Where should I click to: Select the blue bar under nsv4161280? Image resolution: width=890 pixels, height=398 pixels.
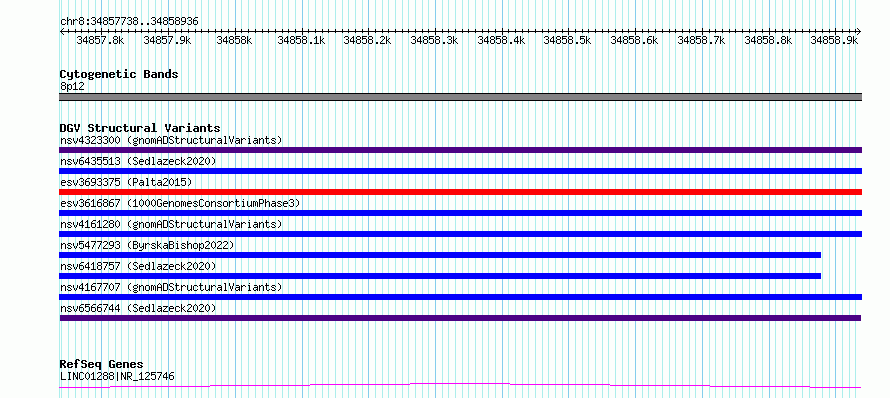click(x=460, y=234)
